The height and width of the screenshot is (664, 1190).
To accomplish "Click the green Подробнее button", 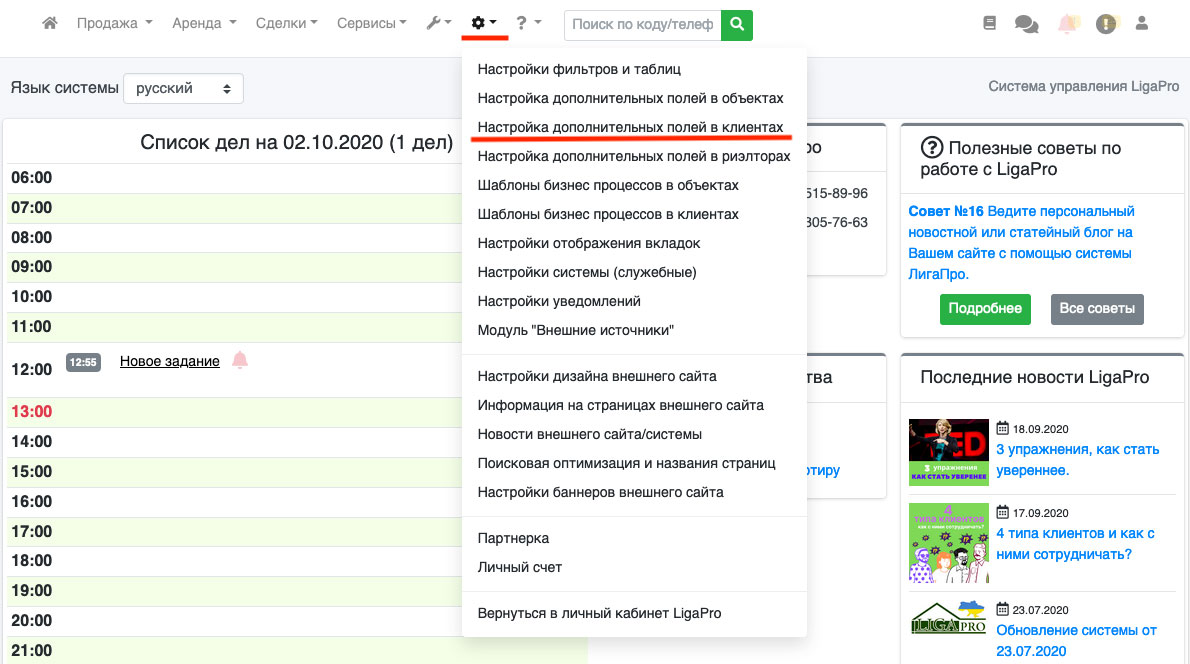I will [x=984, y=309].
